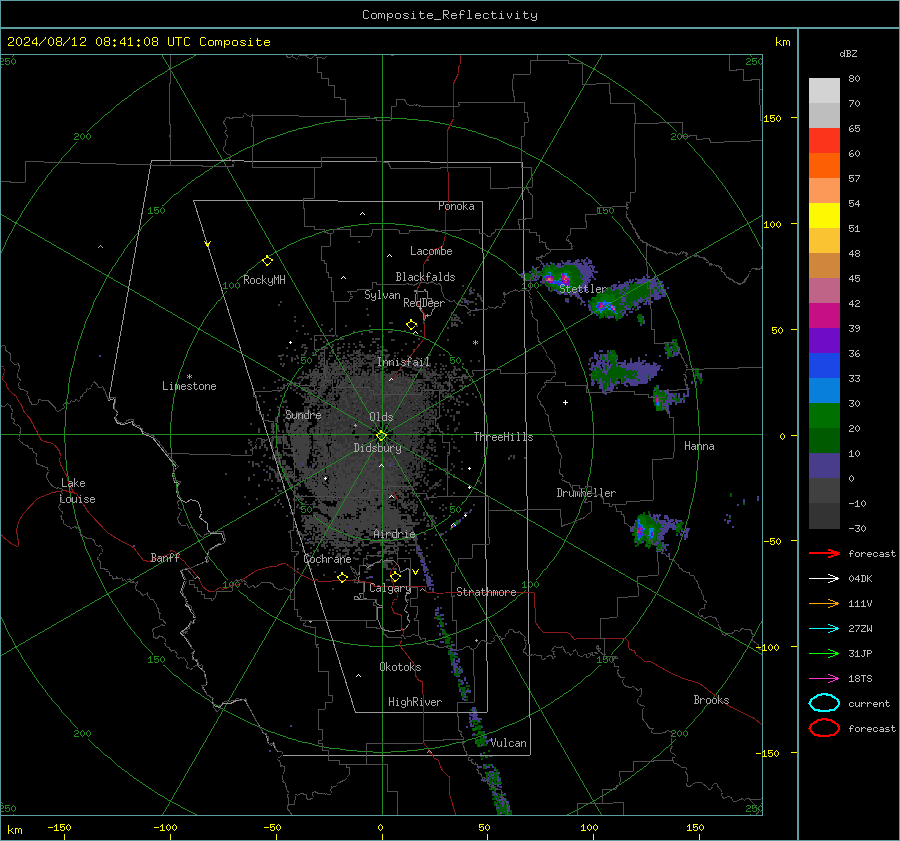Click the yellow diamond marker above Calgary
The image size is (900, 841).
[x=395, y=576]
